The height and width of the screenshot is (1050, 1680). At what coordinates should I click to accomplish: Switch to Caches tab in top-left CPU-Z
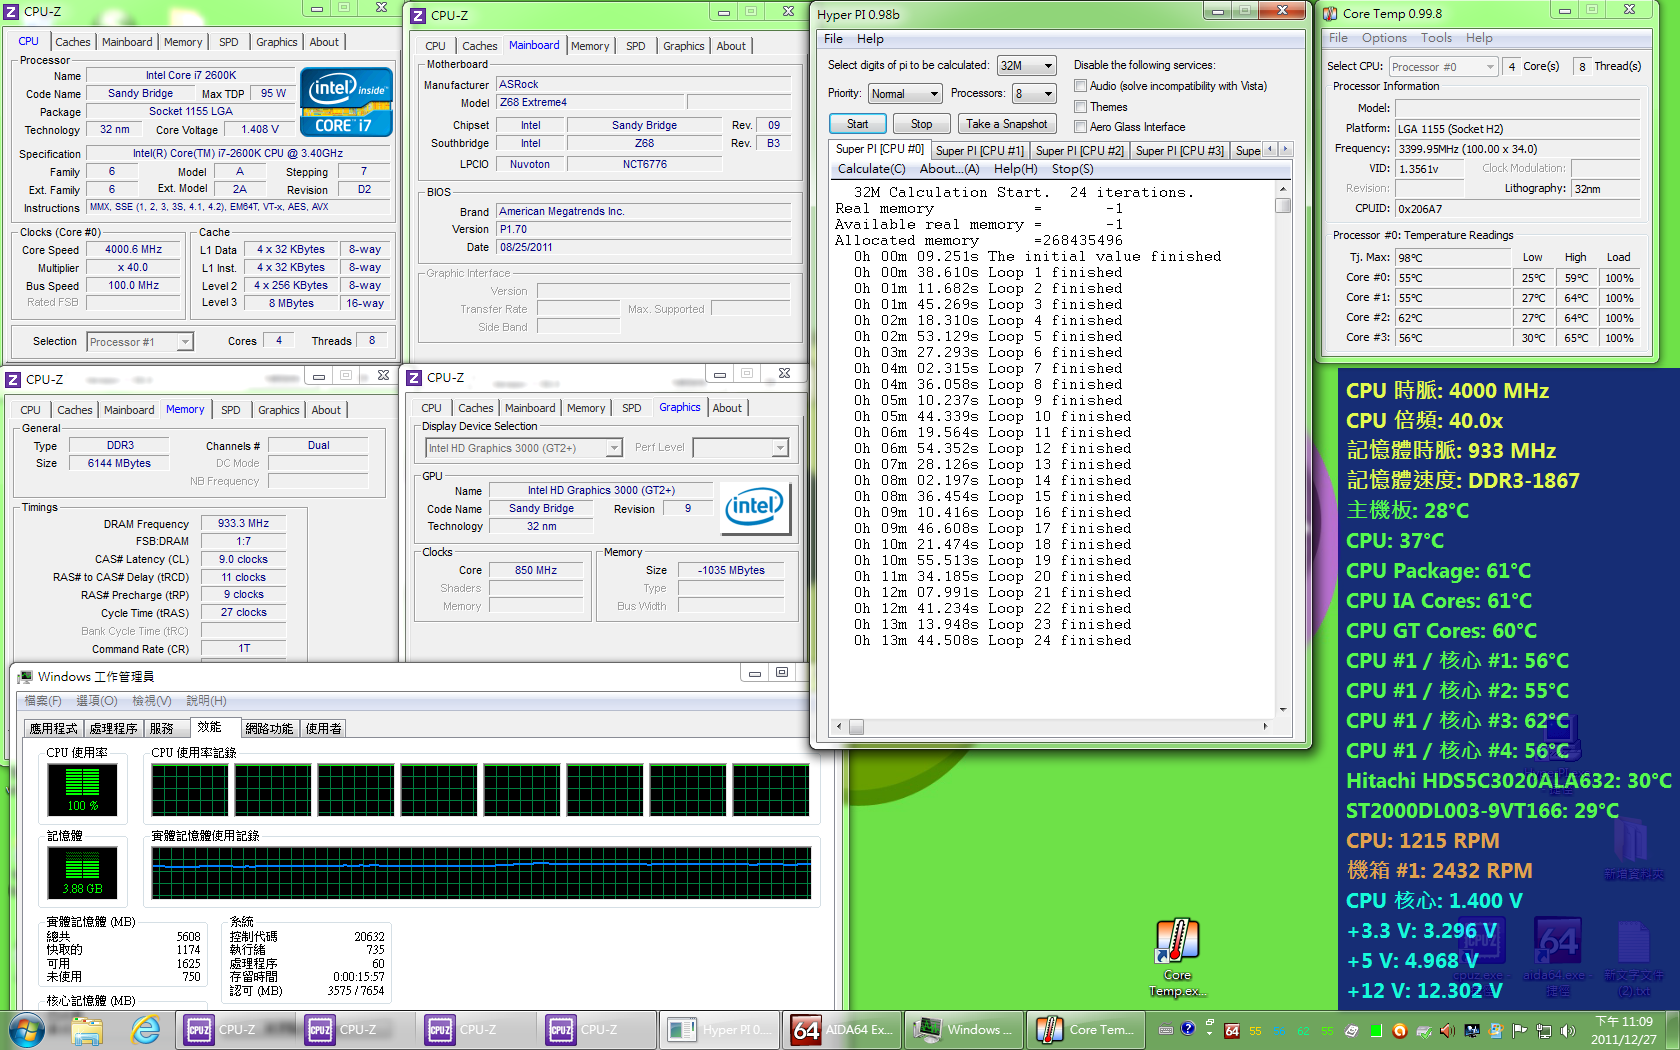73,42
